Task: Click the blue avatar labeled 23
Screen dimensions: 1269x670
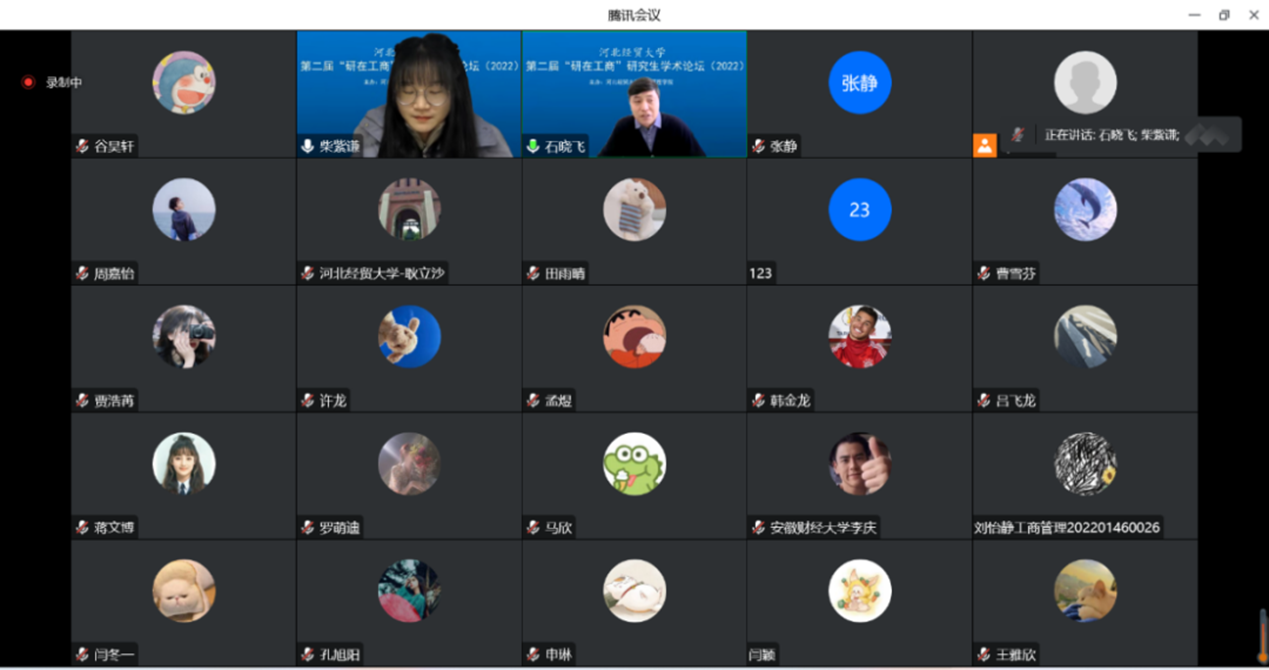Action: point(860,209)
